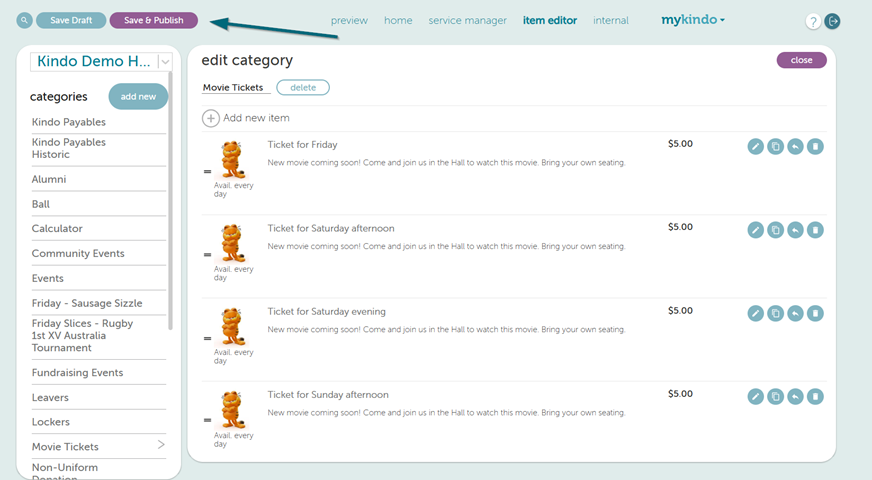The image size is (872, 480).
Task: Delete the Ticket for Saturday evening item
Action: pyautogui.click(x=815, y=314)
